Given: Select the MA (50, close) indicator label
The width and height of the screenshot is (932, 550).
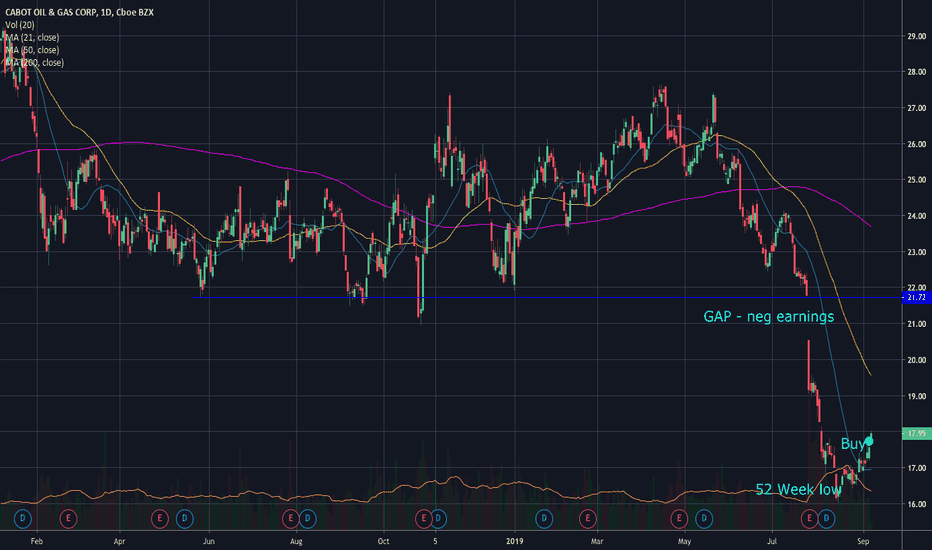Looking at the screenshot, I should (x=32, y=50).
